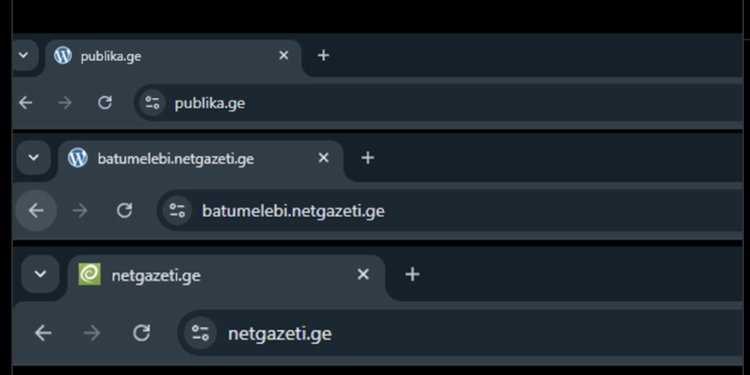Open site info icon beside batumelebi.netgazeti.ge address
750x375 pixels.
coord(177,210)
